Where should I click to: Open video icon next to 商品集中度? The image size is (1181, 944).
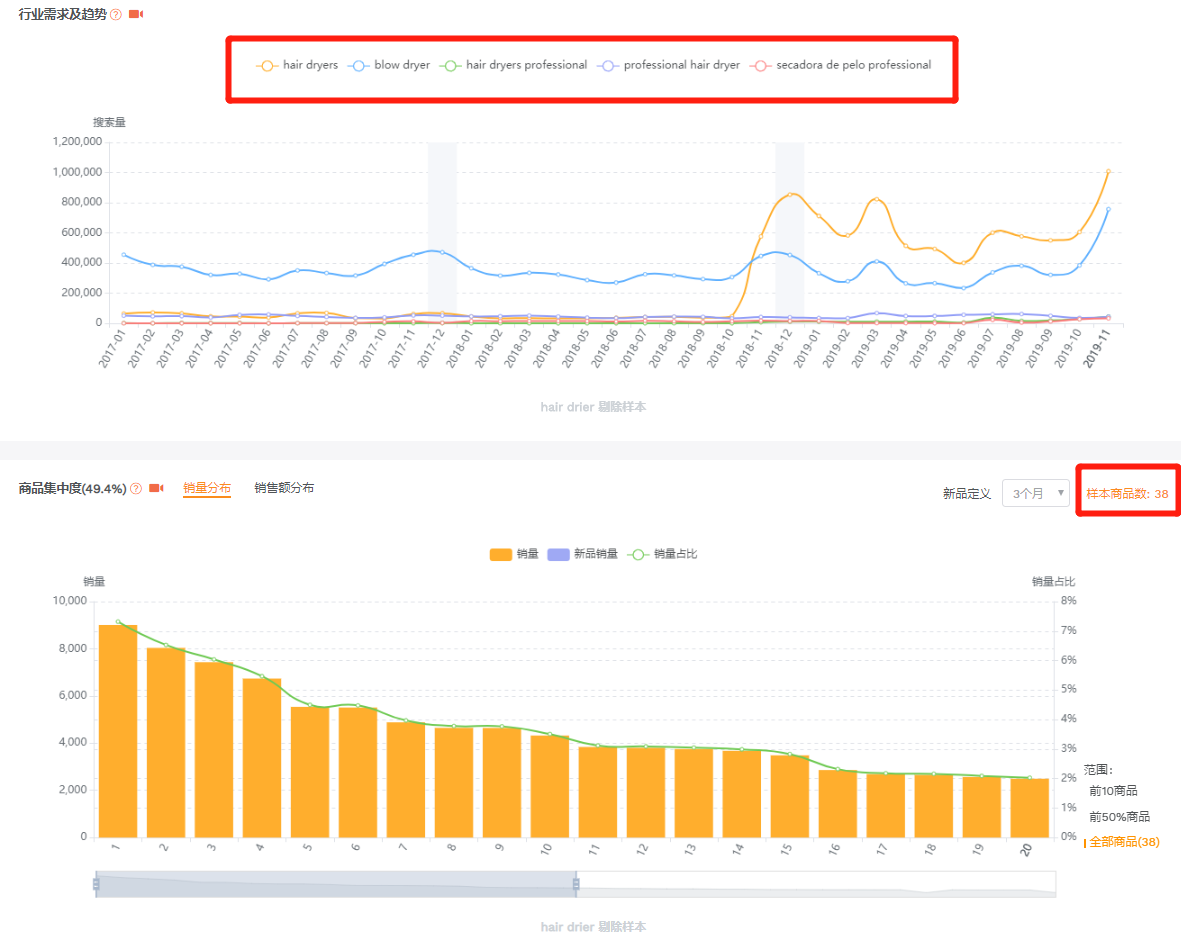tap(156, 489)
